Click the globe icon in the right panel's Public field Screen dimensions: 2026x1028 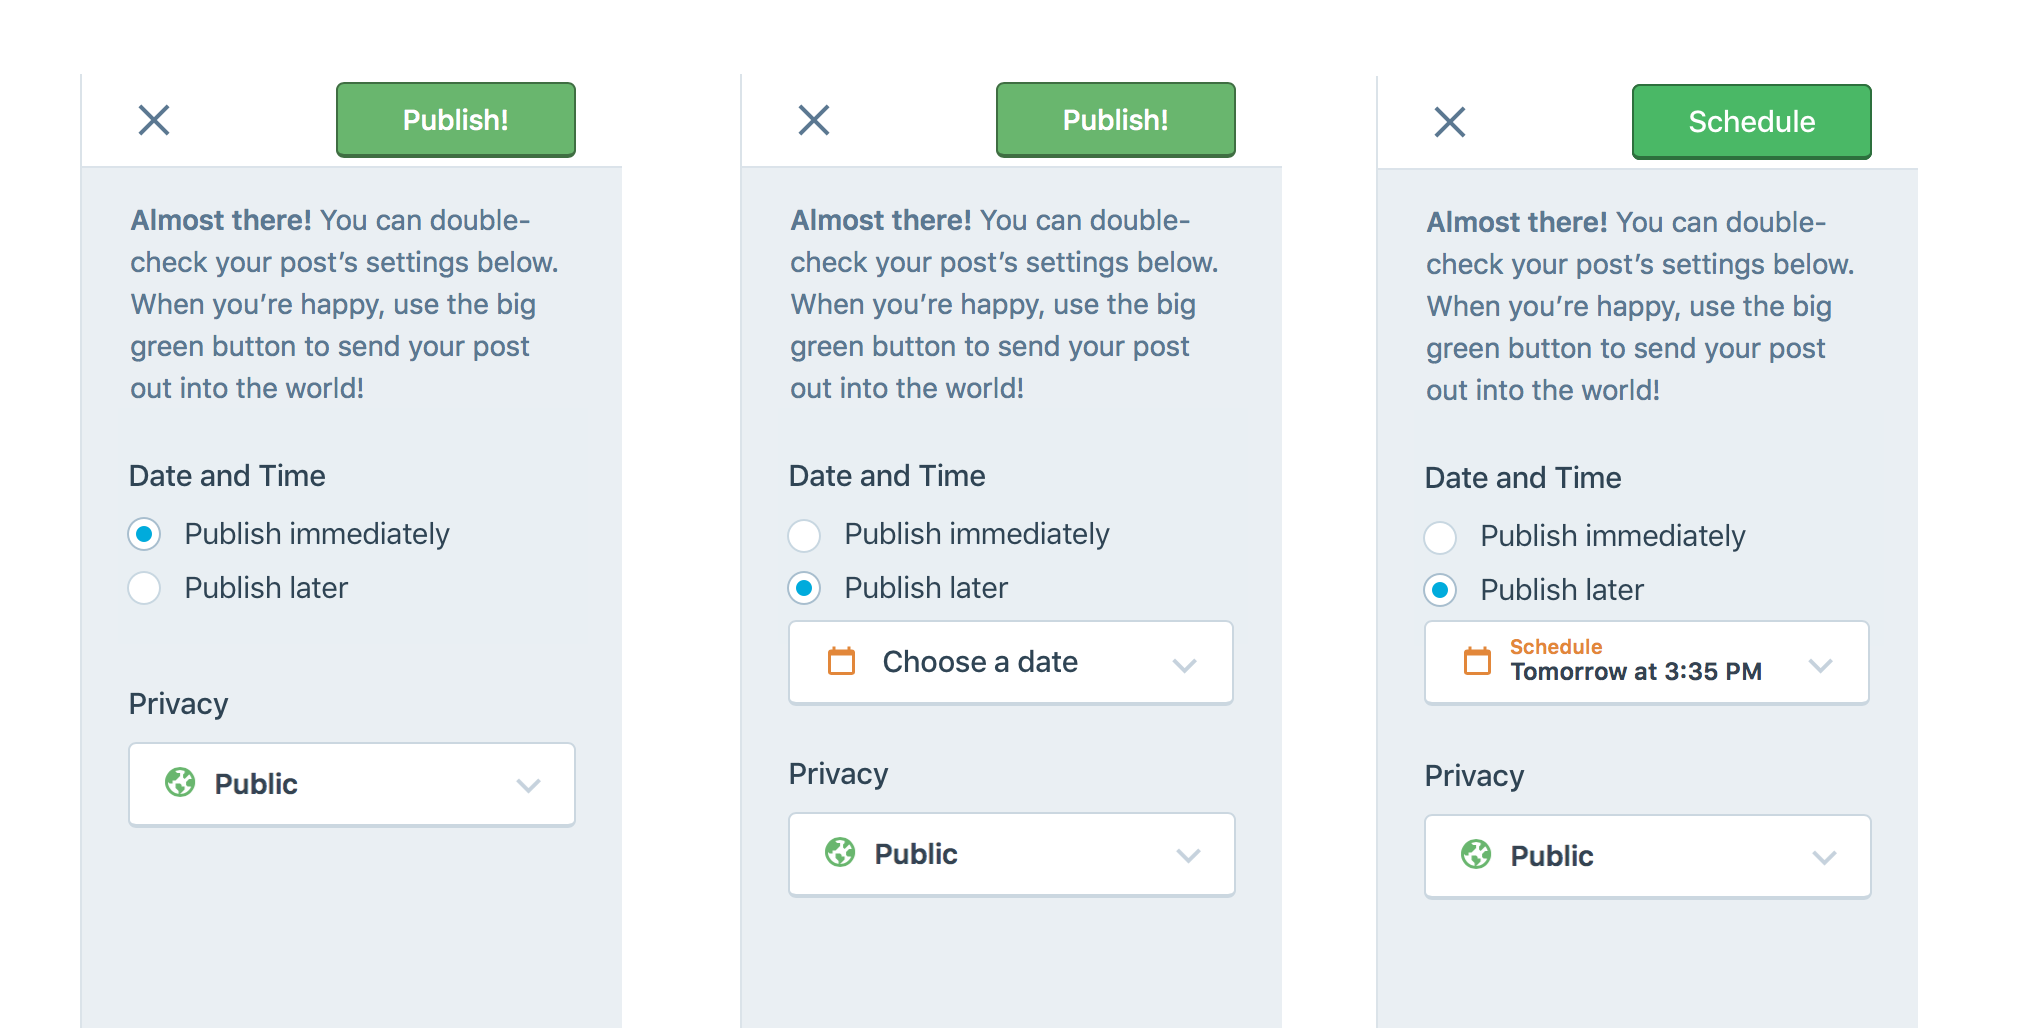(x=1476, y=854)
